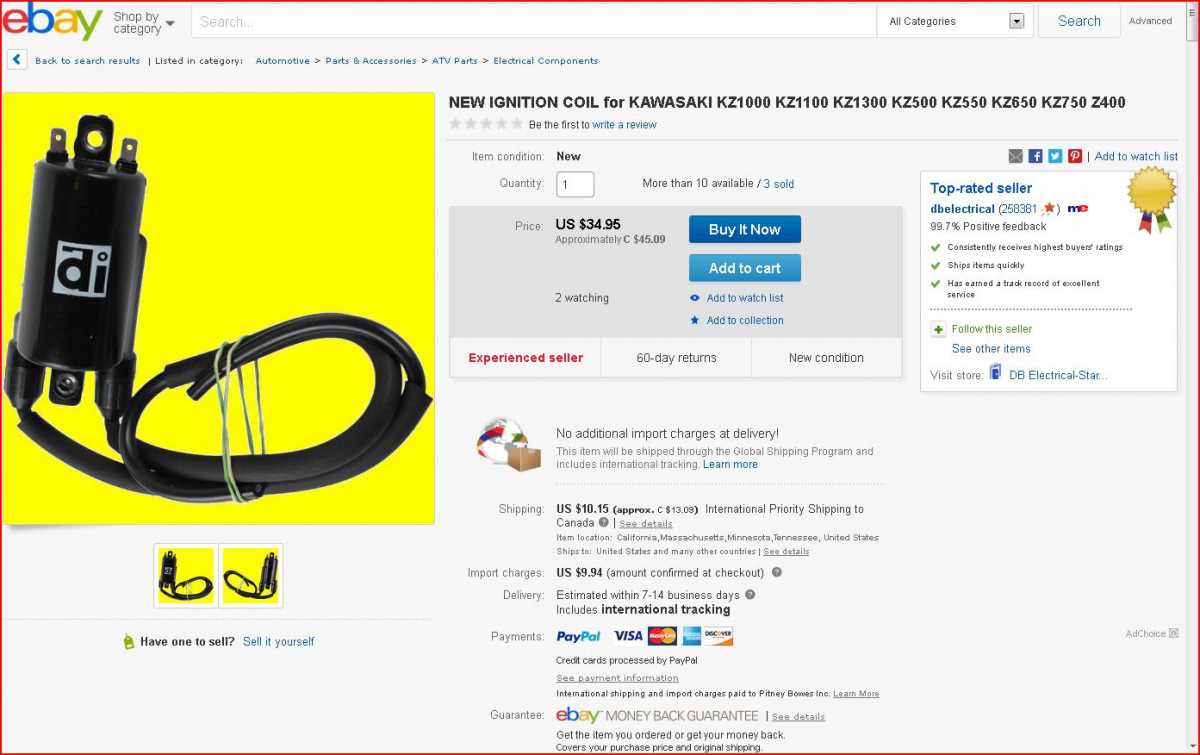Image resolution: width=1200 pixels, height=755 pixels.
Task: Open the Electrical Components breadcrumb
Action: coord(546,61)
